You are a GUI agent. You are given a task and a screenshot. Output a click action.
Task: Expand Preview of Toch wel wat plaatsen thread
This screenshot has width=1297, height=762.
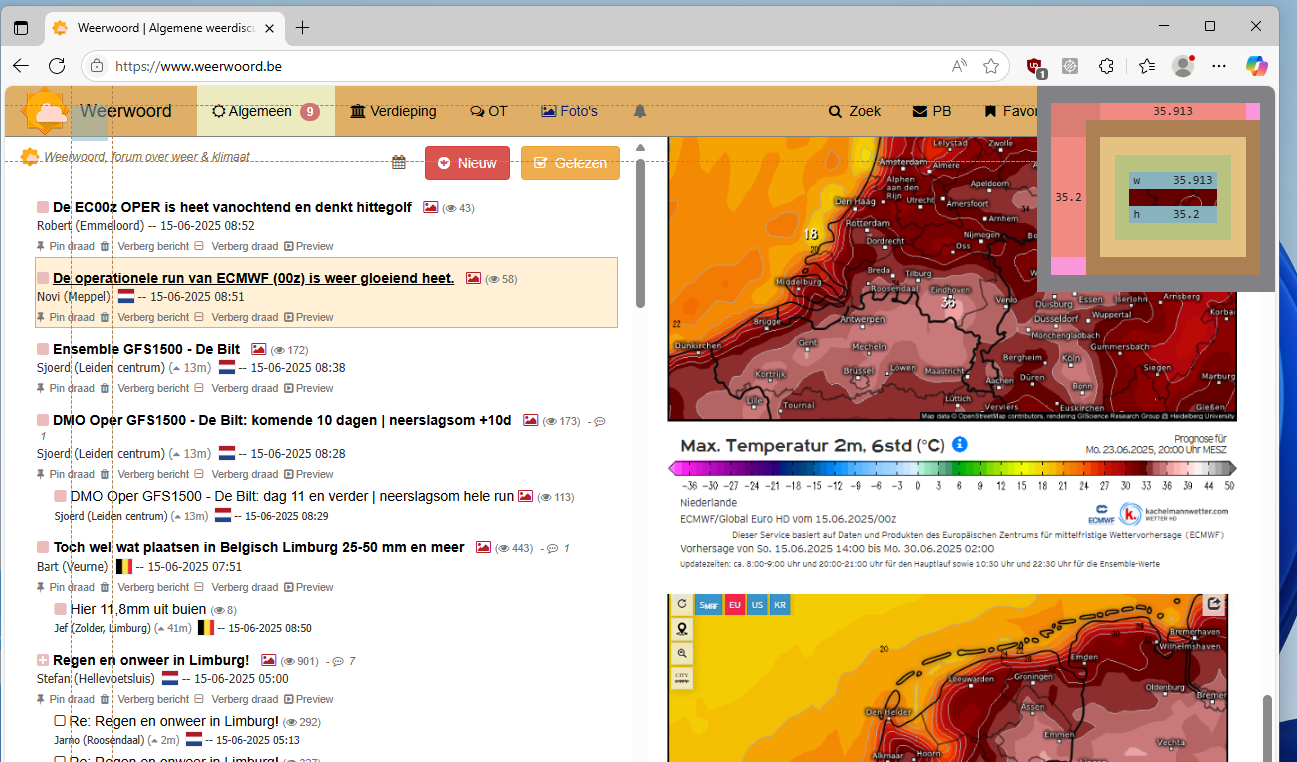pos(309,587)
